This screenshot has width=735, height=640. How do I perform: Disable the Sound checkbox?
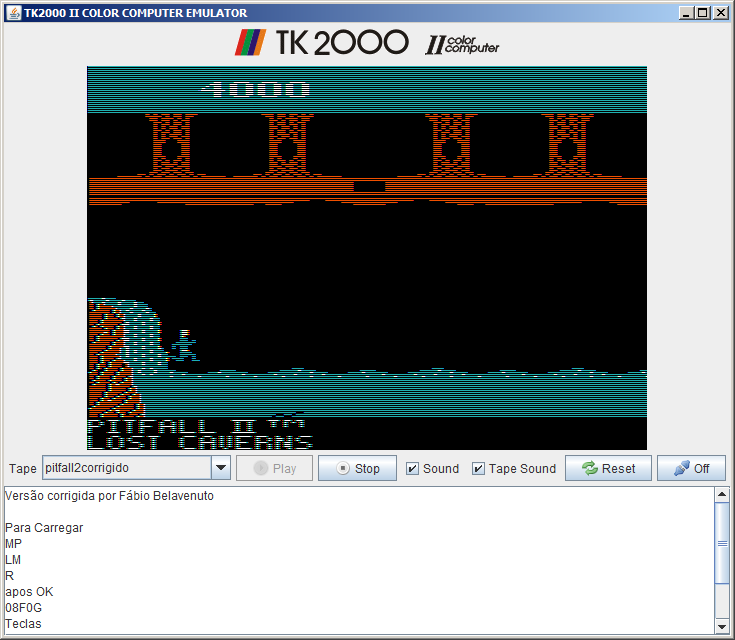click(413, 469)
